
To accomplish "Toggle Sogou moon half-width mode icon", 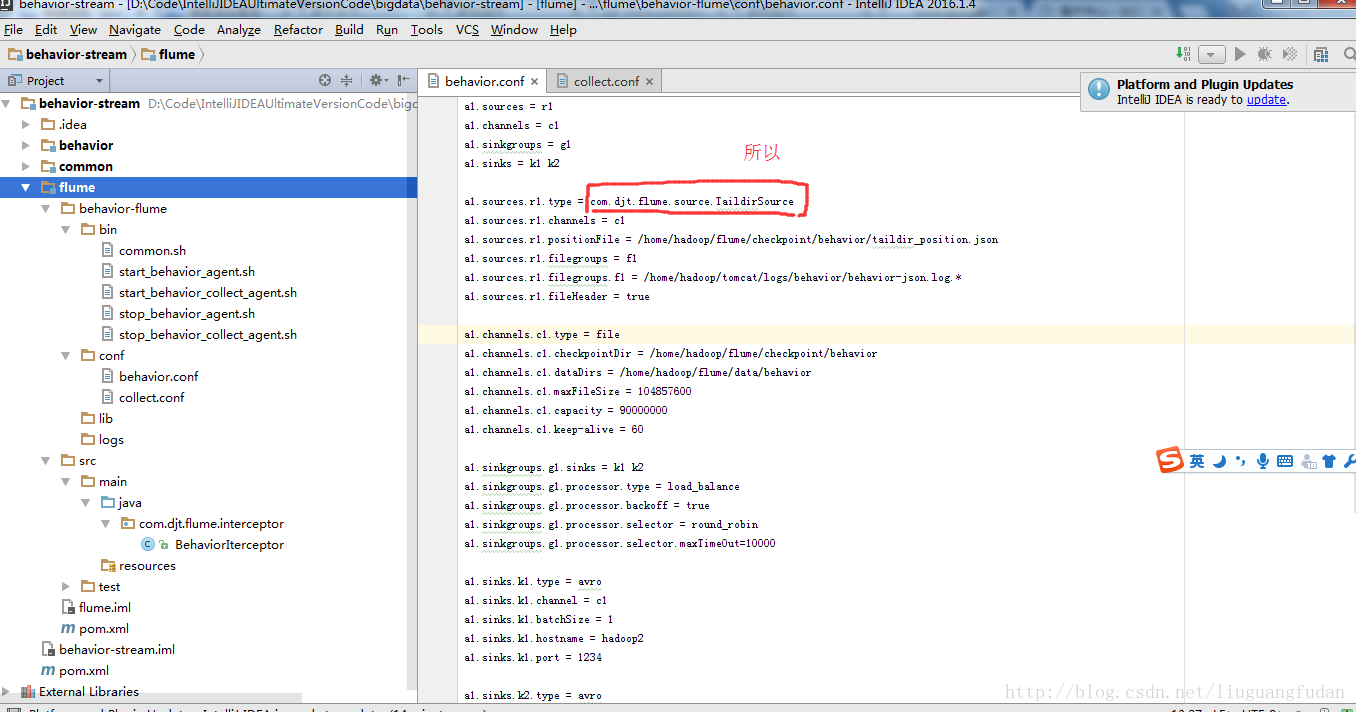I will pyautogui.click(x=1220, y=461).
